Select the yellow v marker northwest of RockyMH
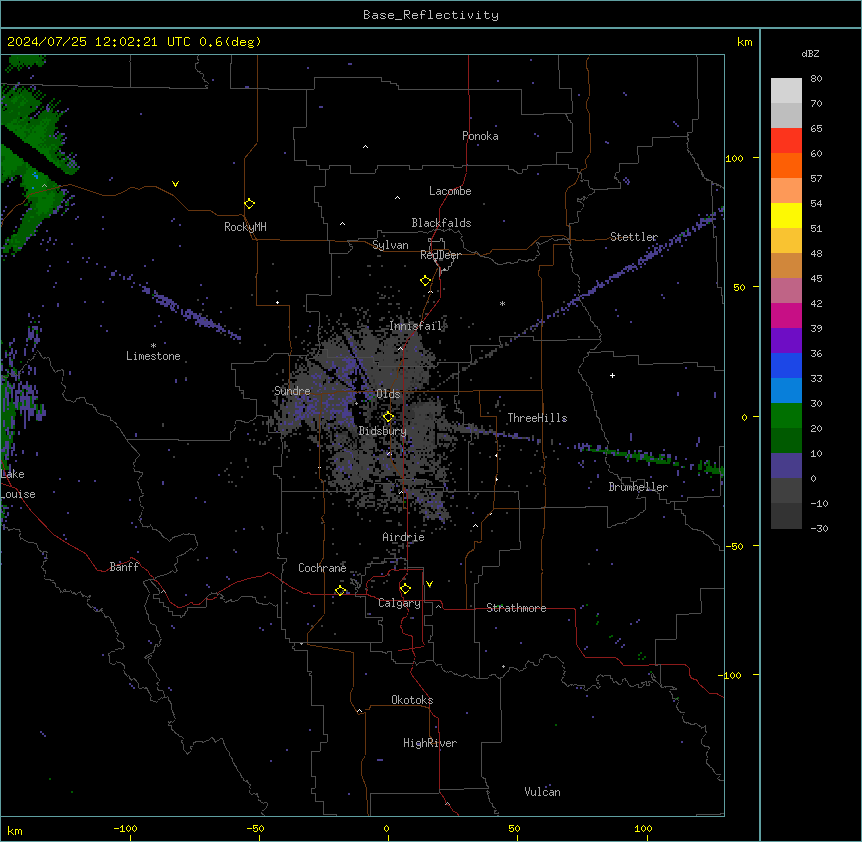The image size is (862, 842). coord(175,184)
